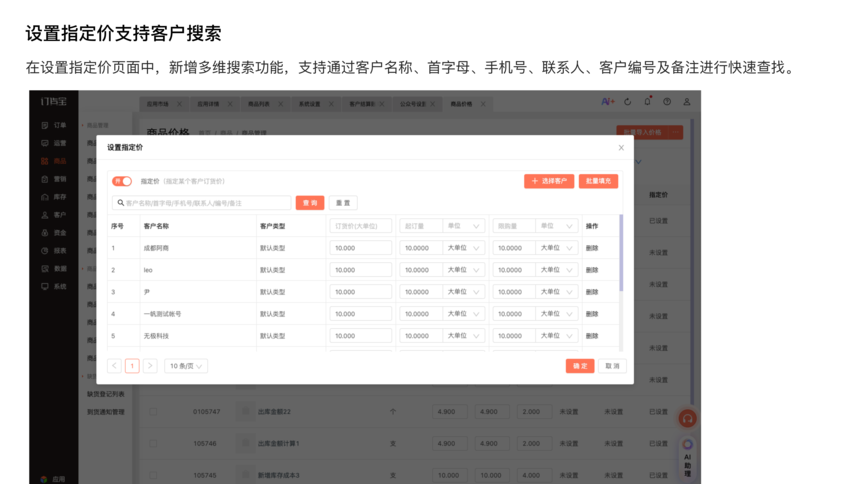Go to previous page arrow in pagination
The height and width of the screenshot is (484, 860).
tap(114, 366)
